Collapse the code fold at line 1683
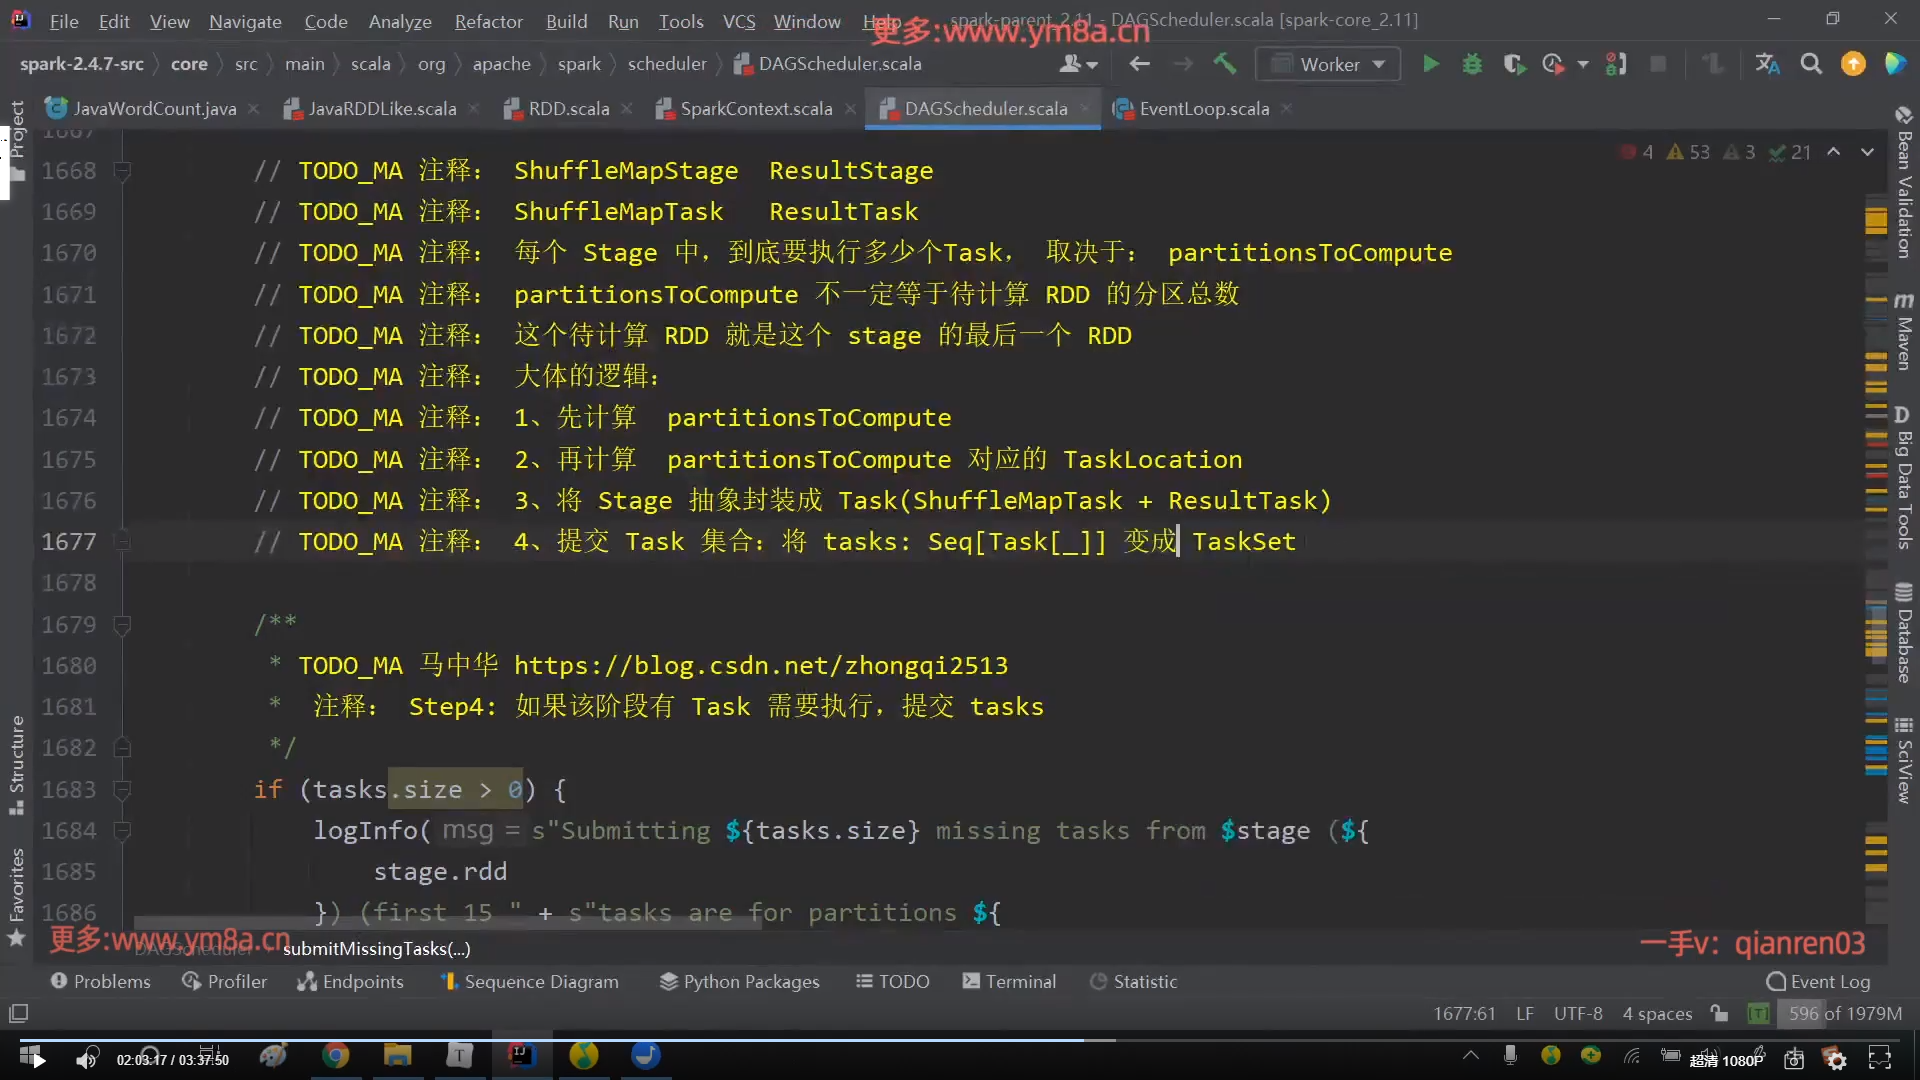This screenshot has width=1920, height=1080. [x=122, y=790]
